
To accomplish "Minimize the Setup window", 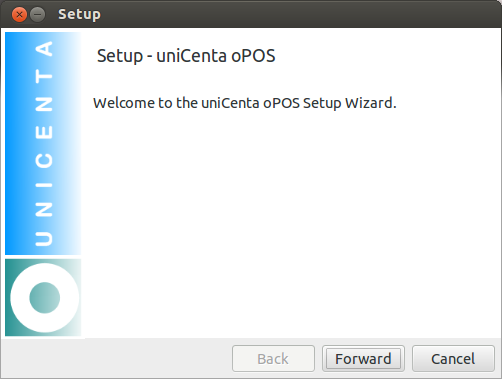I will pos(38,15).
